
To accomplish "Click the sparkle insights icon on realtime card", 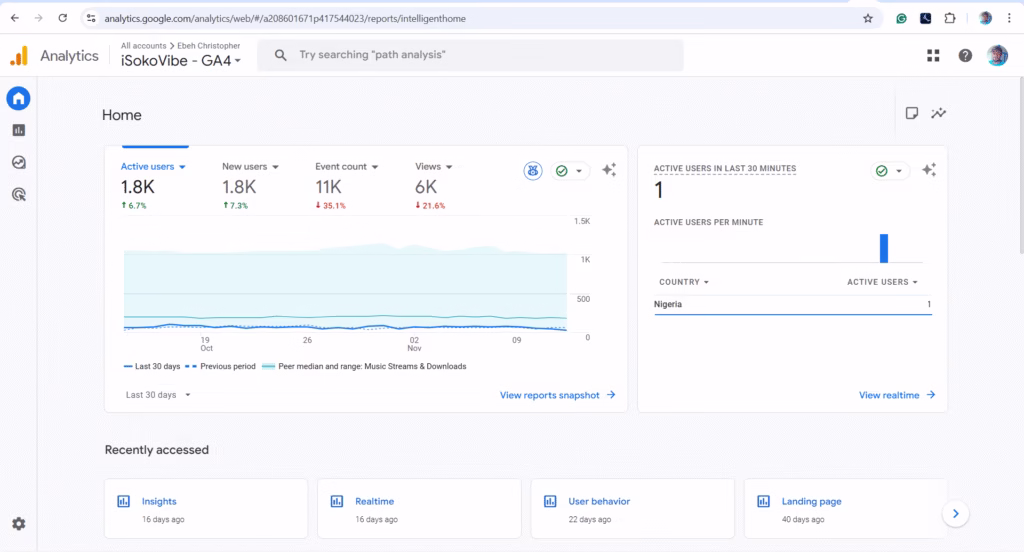I will tap(929, 171).
